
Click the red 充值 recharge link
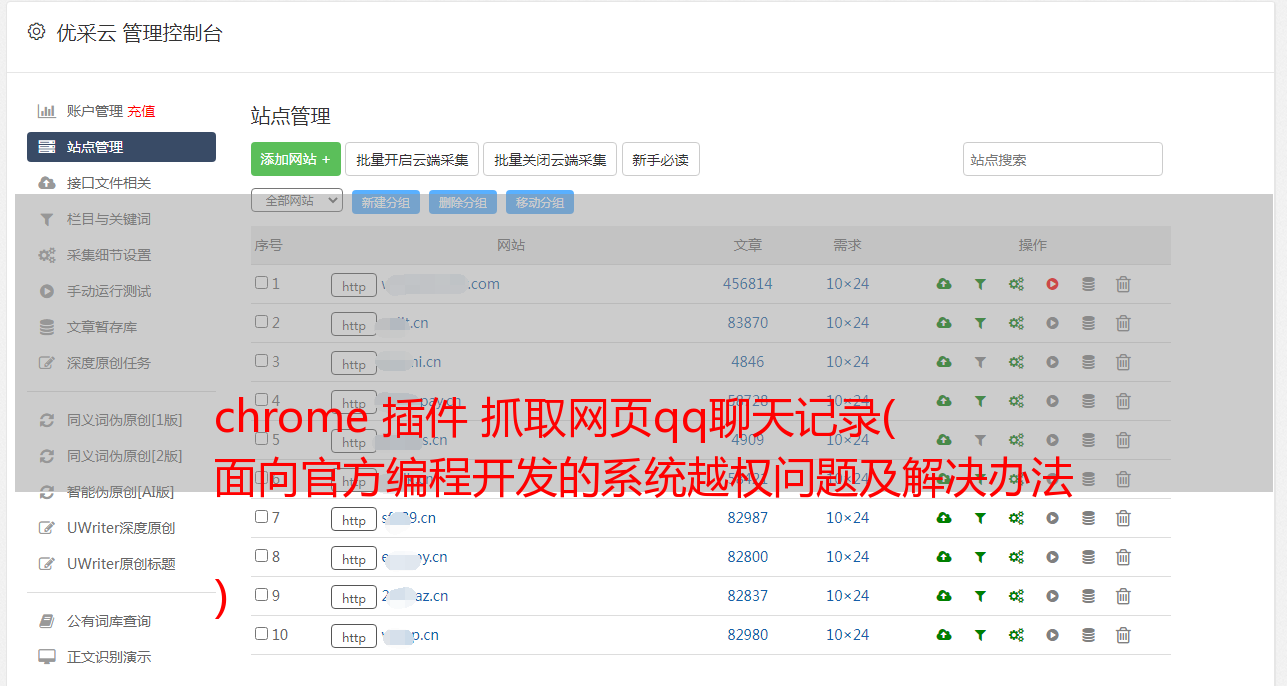(x=141, y=111)
